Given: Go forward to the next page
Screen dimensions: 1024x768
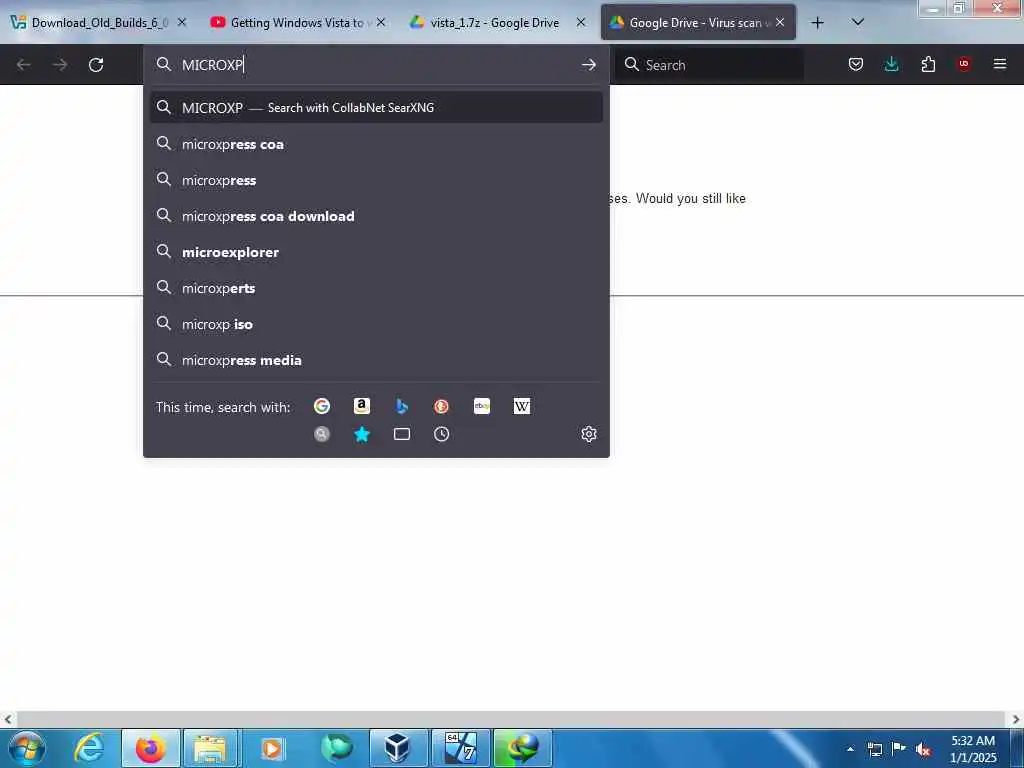Looking at the screenshot, I should coord(60,65).
